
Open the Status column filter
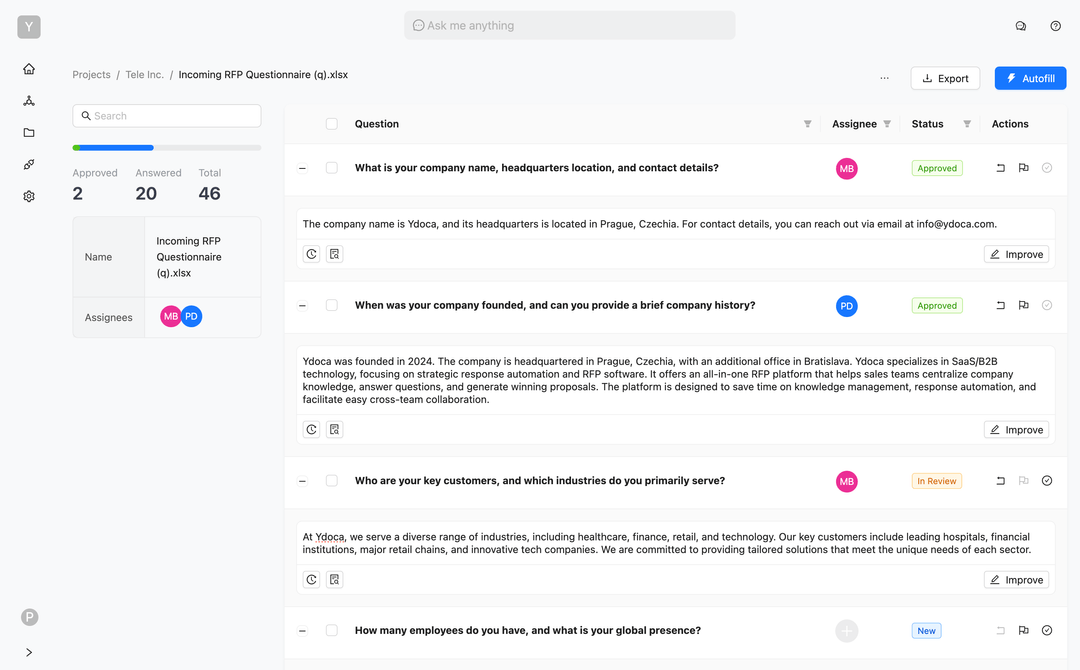[x=967, y=124]
